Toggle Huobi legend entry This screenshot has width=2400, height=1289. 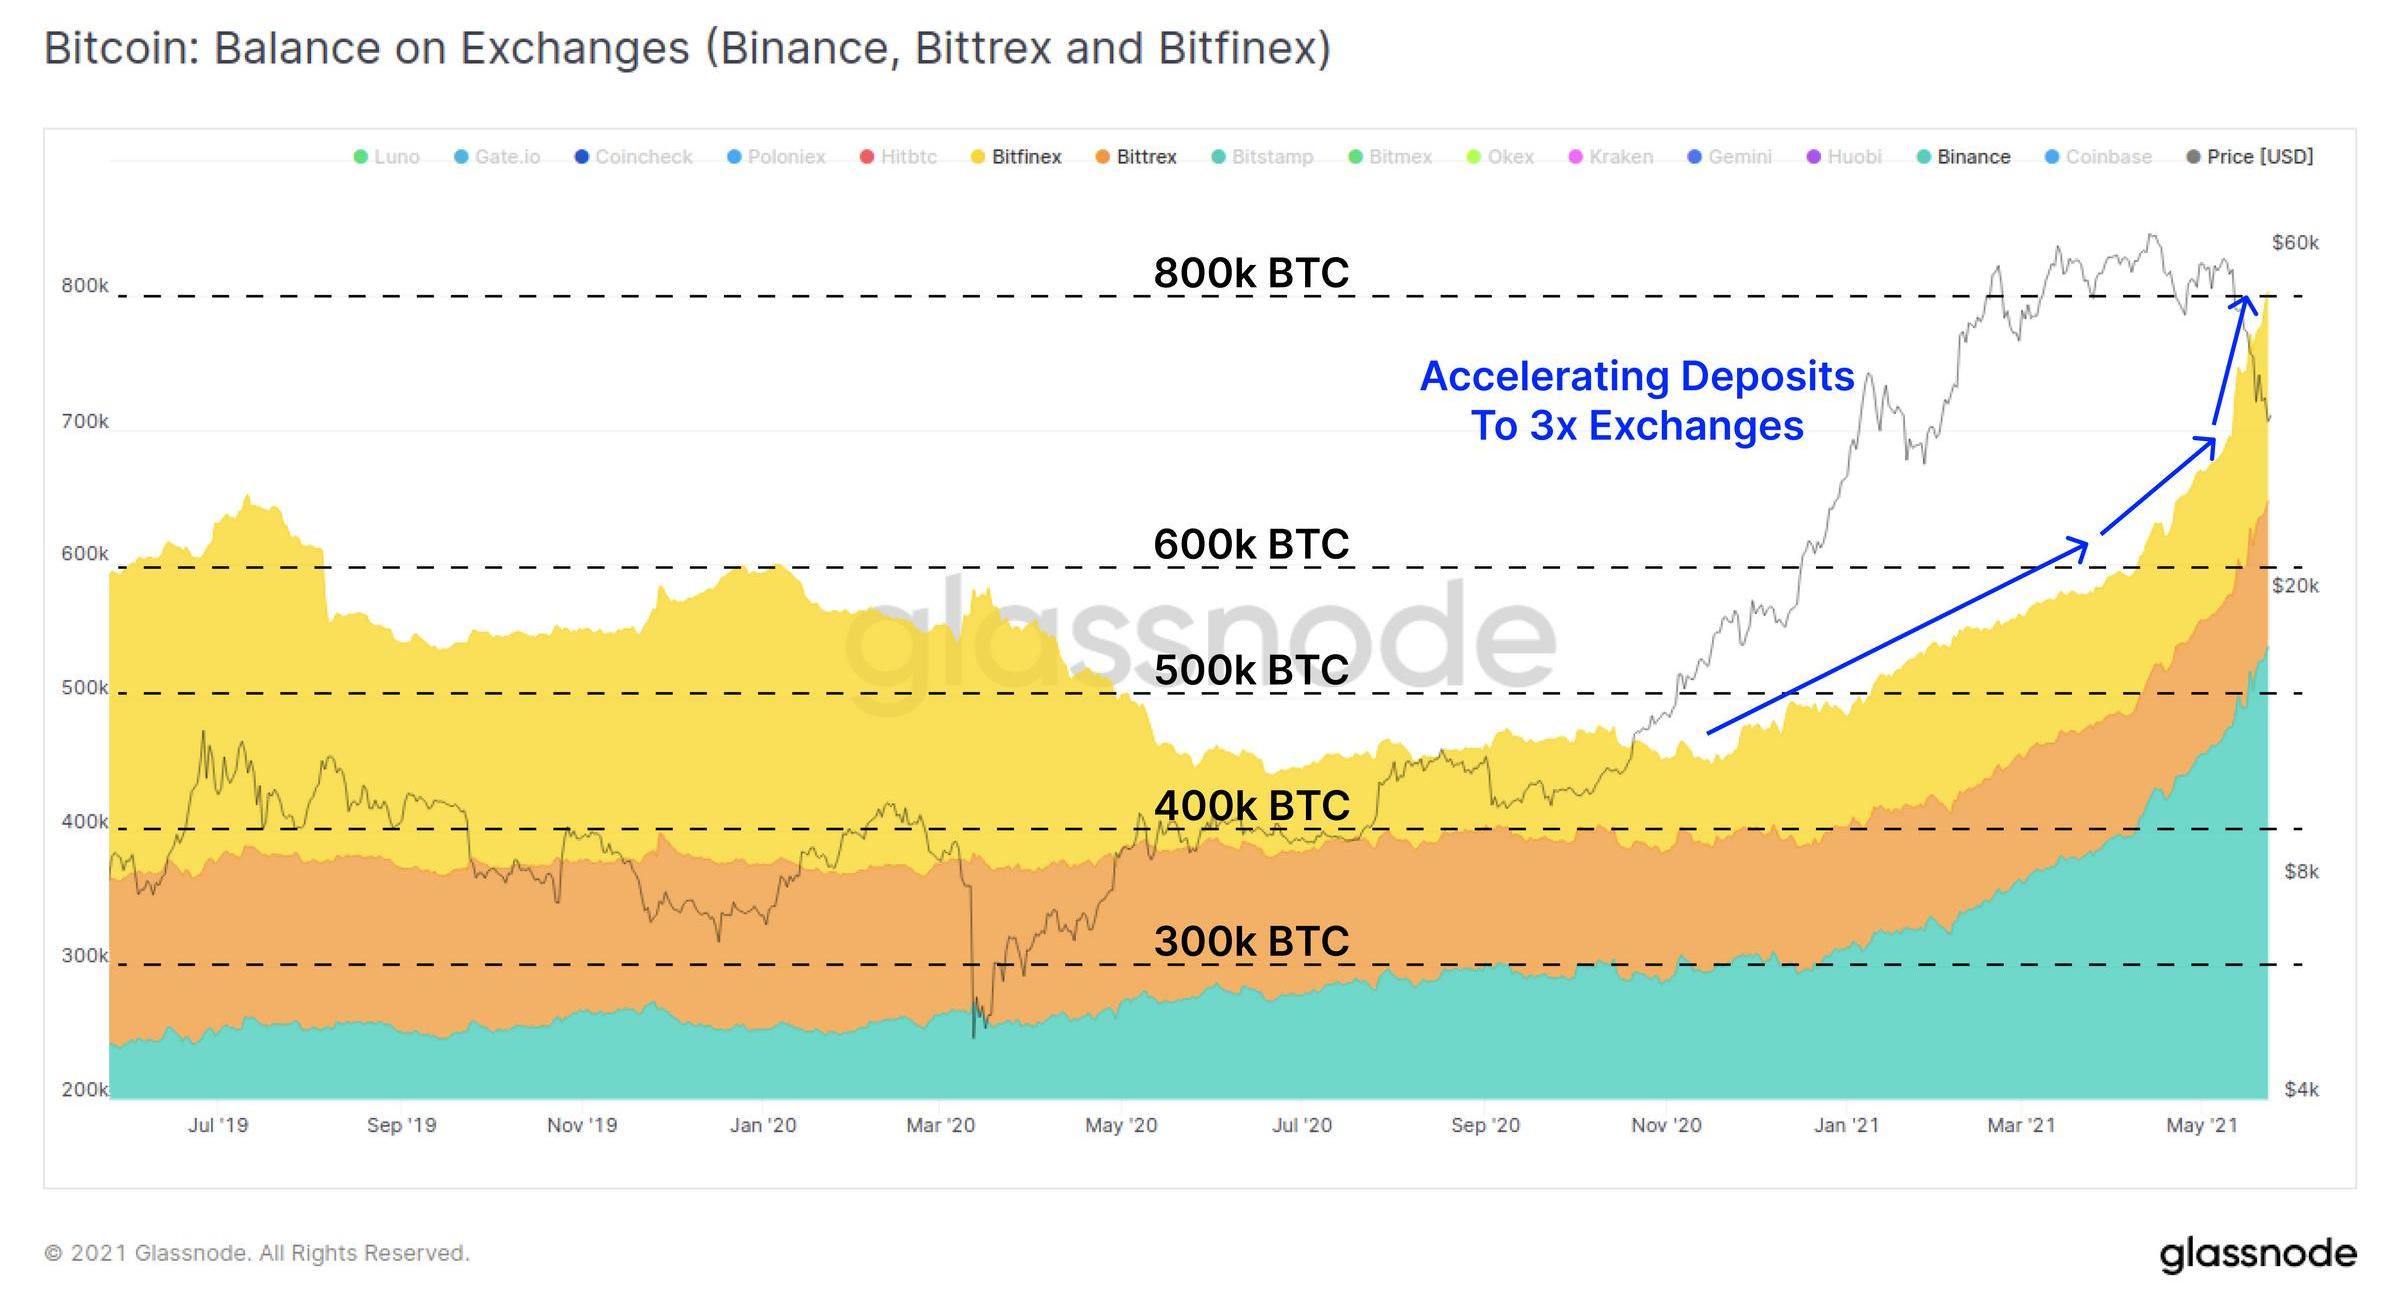(1853, 157)
